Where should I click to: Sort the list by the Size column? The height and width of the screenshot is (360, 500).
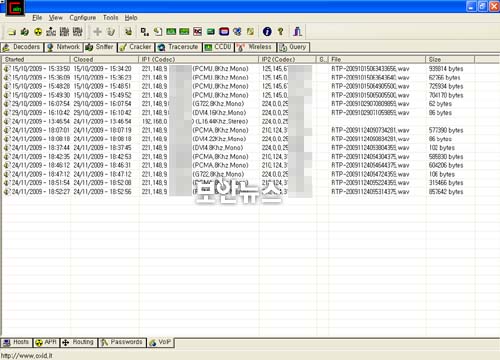coord(450,59)
